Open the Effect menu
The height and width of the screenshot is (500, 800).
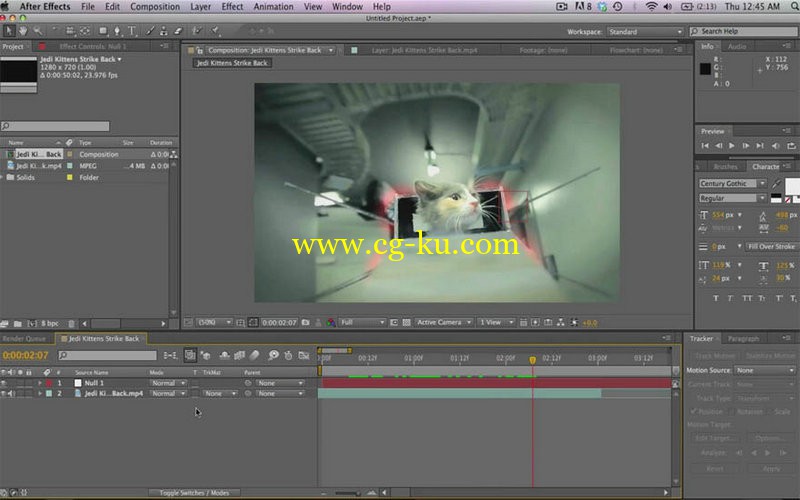[x=232, y=7]
